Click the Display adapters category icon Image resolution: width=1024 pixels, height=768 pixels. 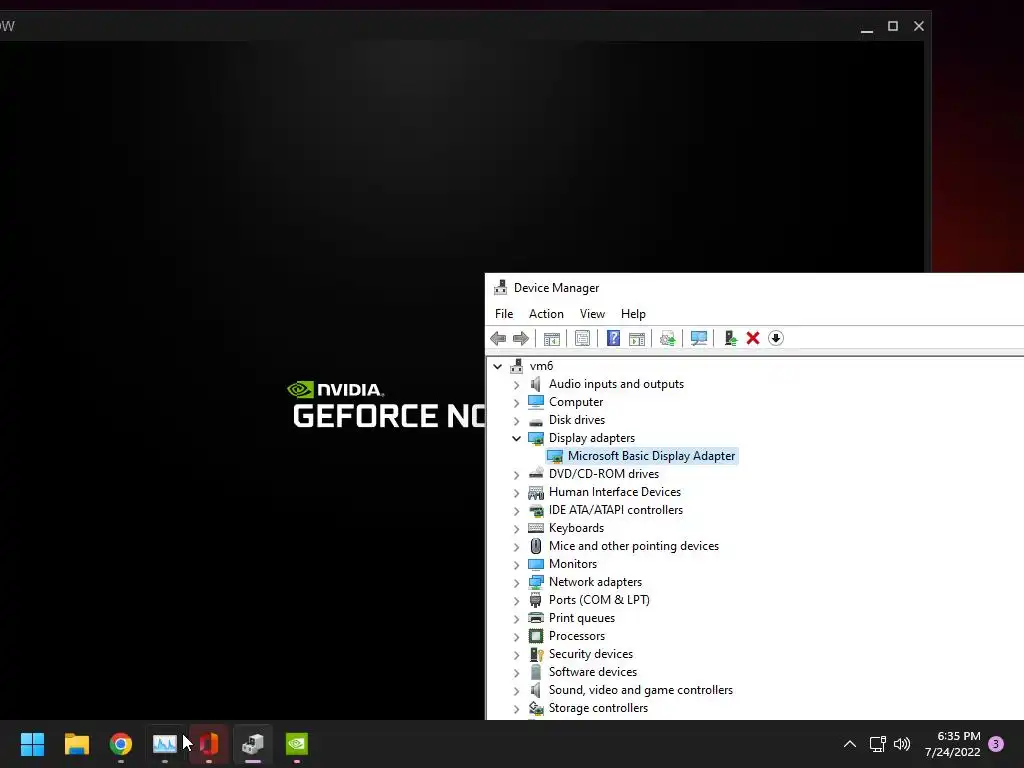pyautogui.click(x=536, y=438)
